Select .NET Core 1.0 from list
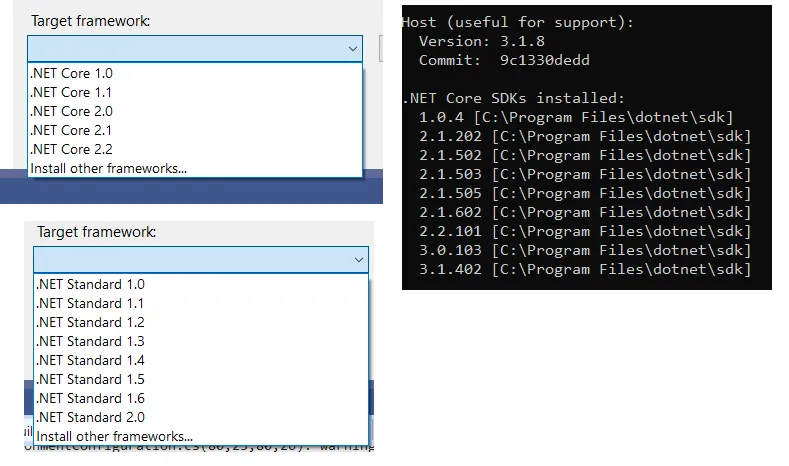This screenshot has height=466, width=789. point(195,73)
